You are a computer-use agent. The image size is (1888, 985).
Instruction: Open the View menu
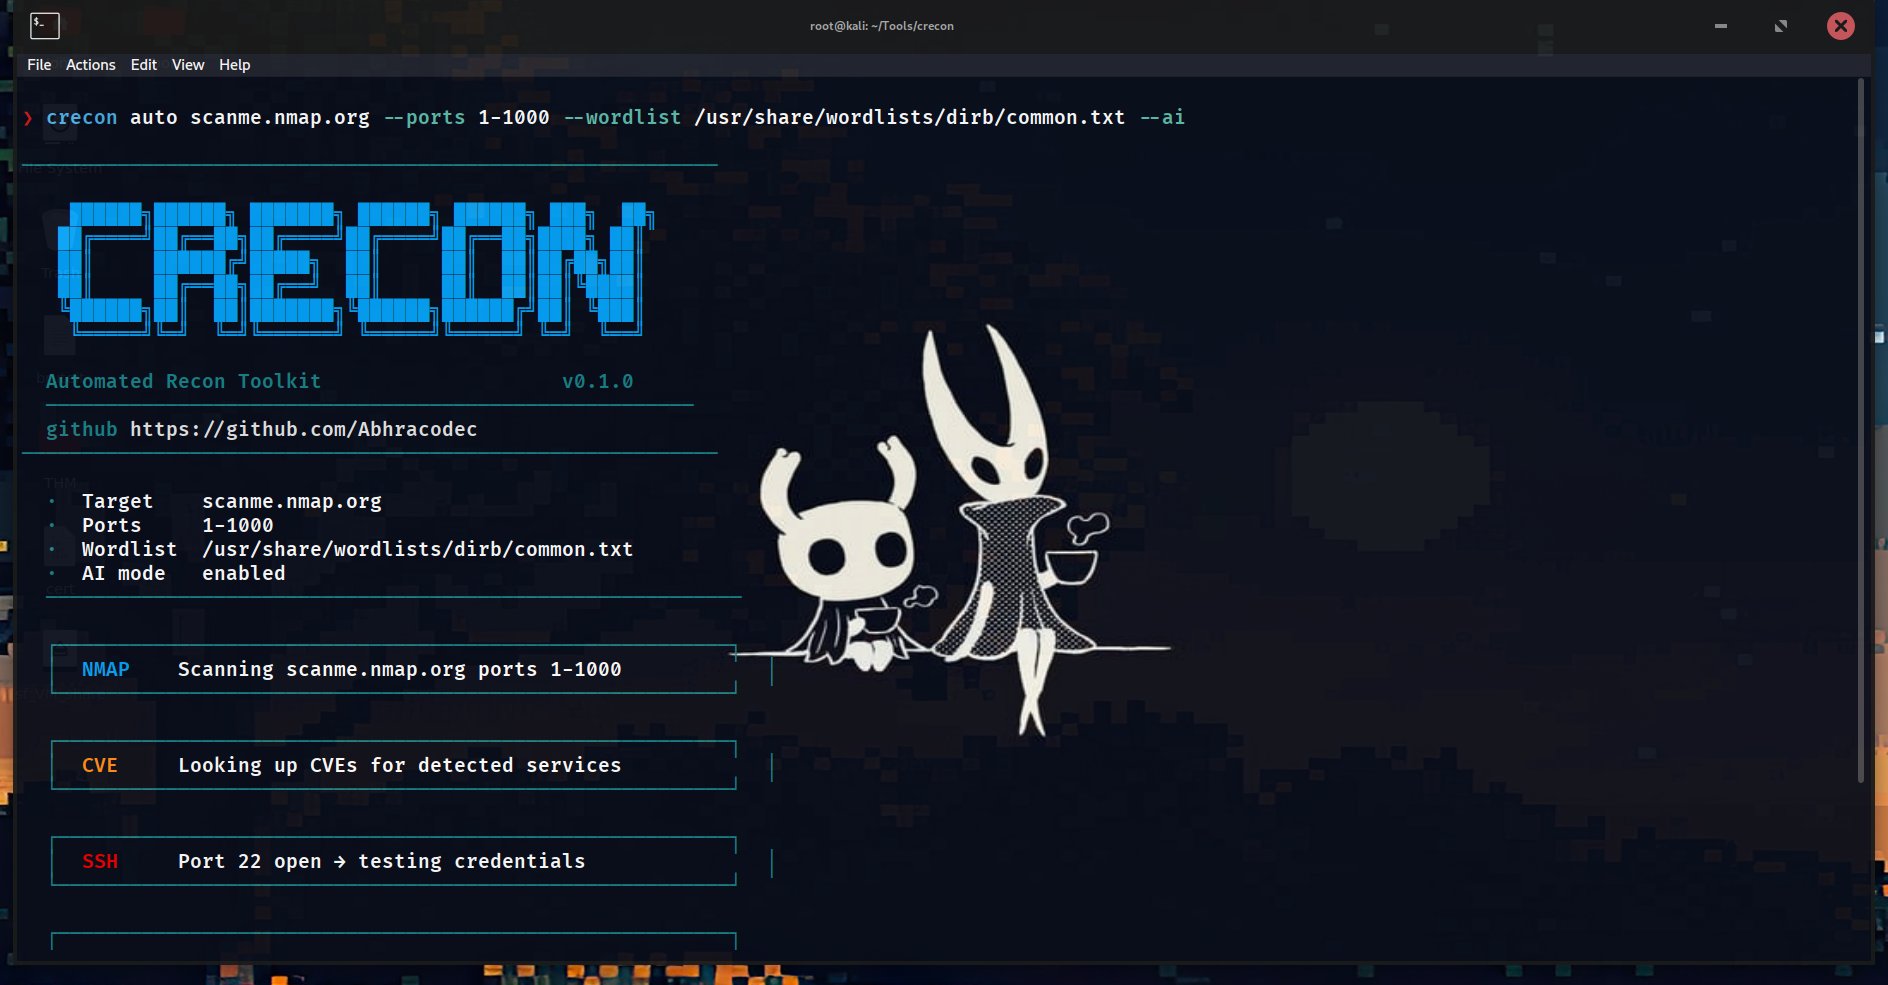click(x=187, y=64)
